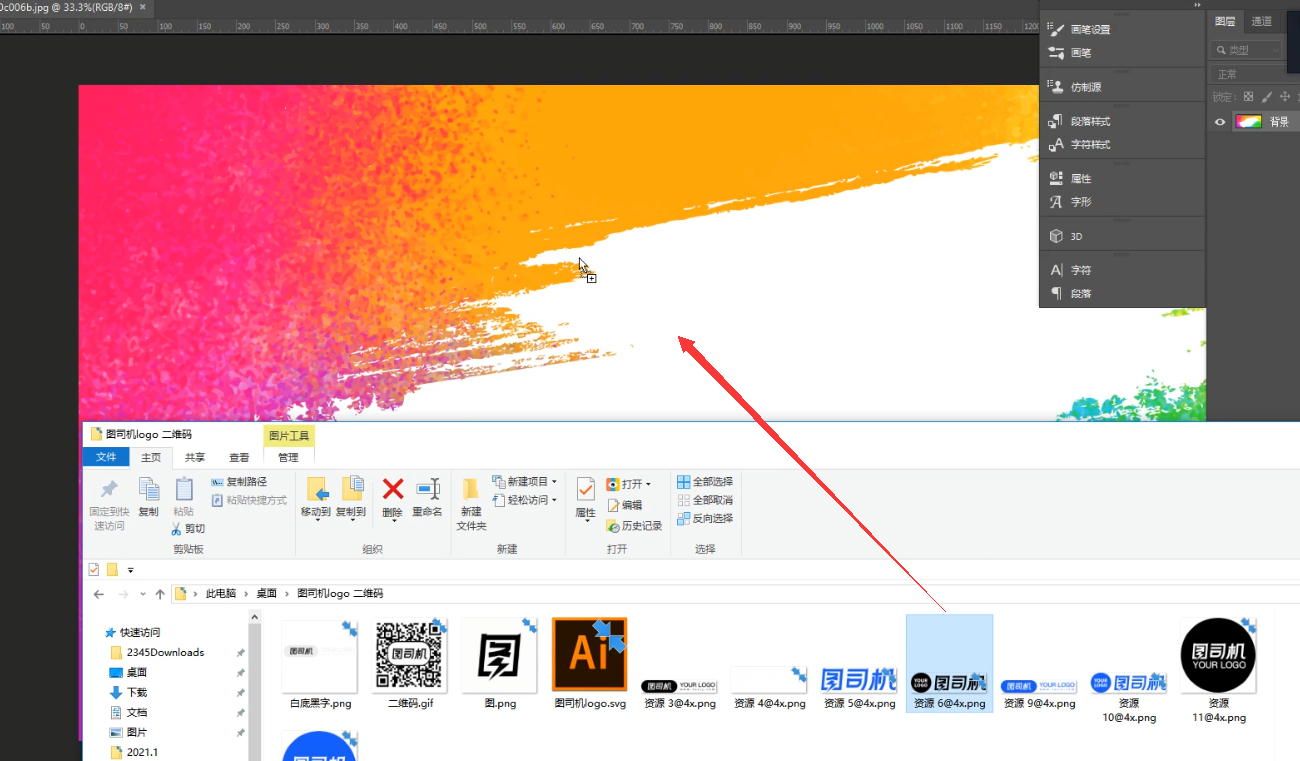Open the 段落样式 (Paragraph Styles) panel

[x=1080, y=121]
